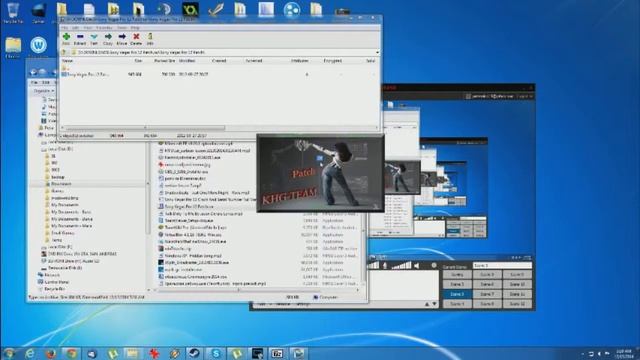Adjust the speaker volume level bars
The image size is (640, 360).
point(401,265)
